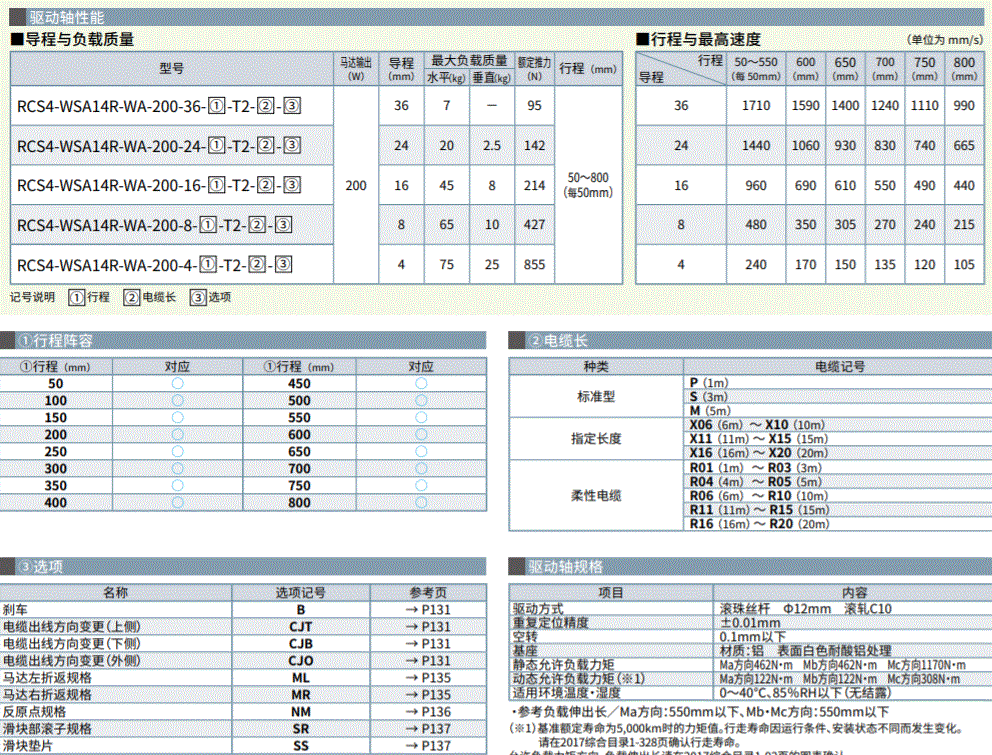The width and height of the screenshot is (992, 755).
Task: Click the 选项记号 column header
Action: (x=301, y=592)
